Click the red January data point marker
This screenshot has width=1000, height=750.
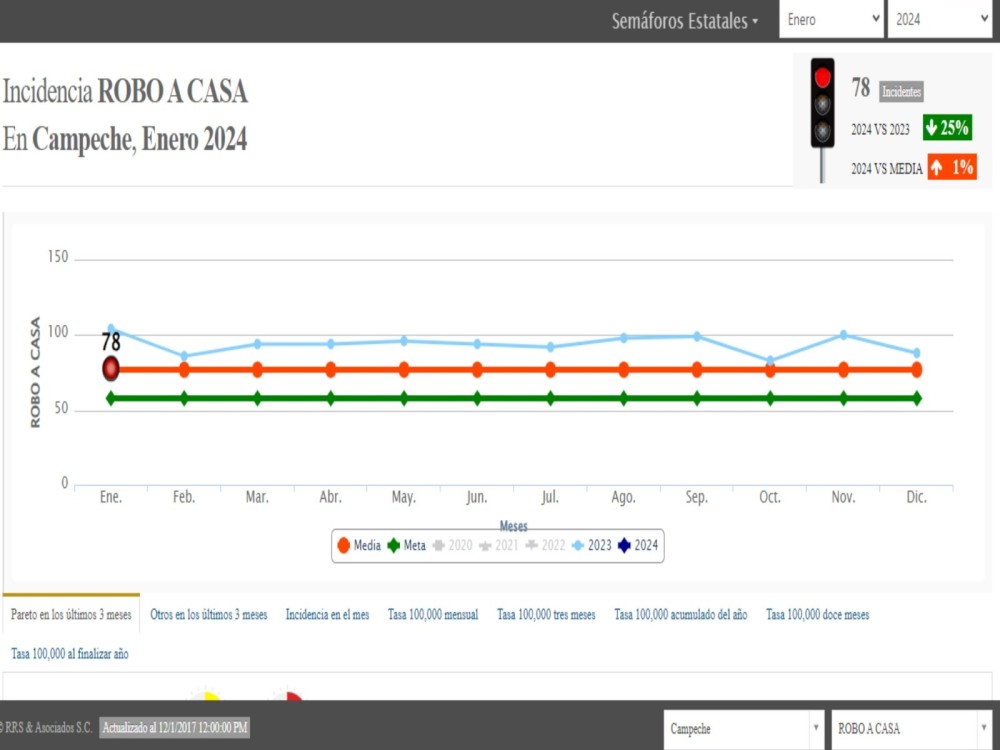[111, 369]
